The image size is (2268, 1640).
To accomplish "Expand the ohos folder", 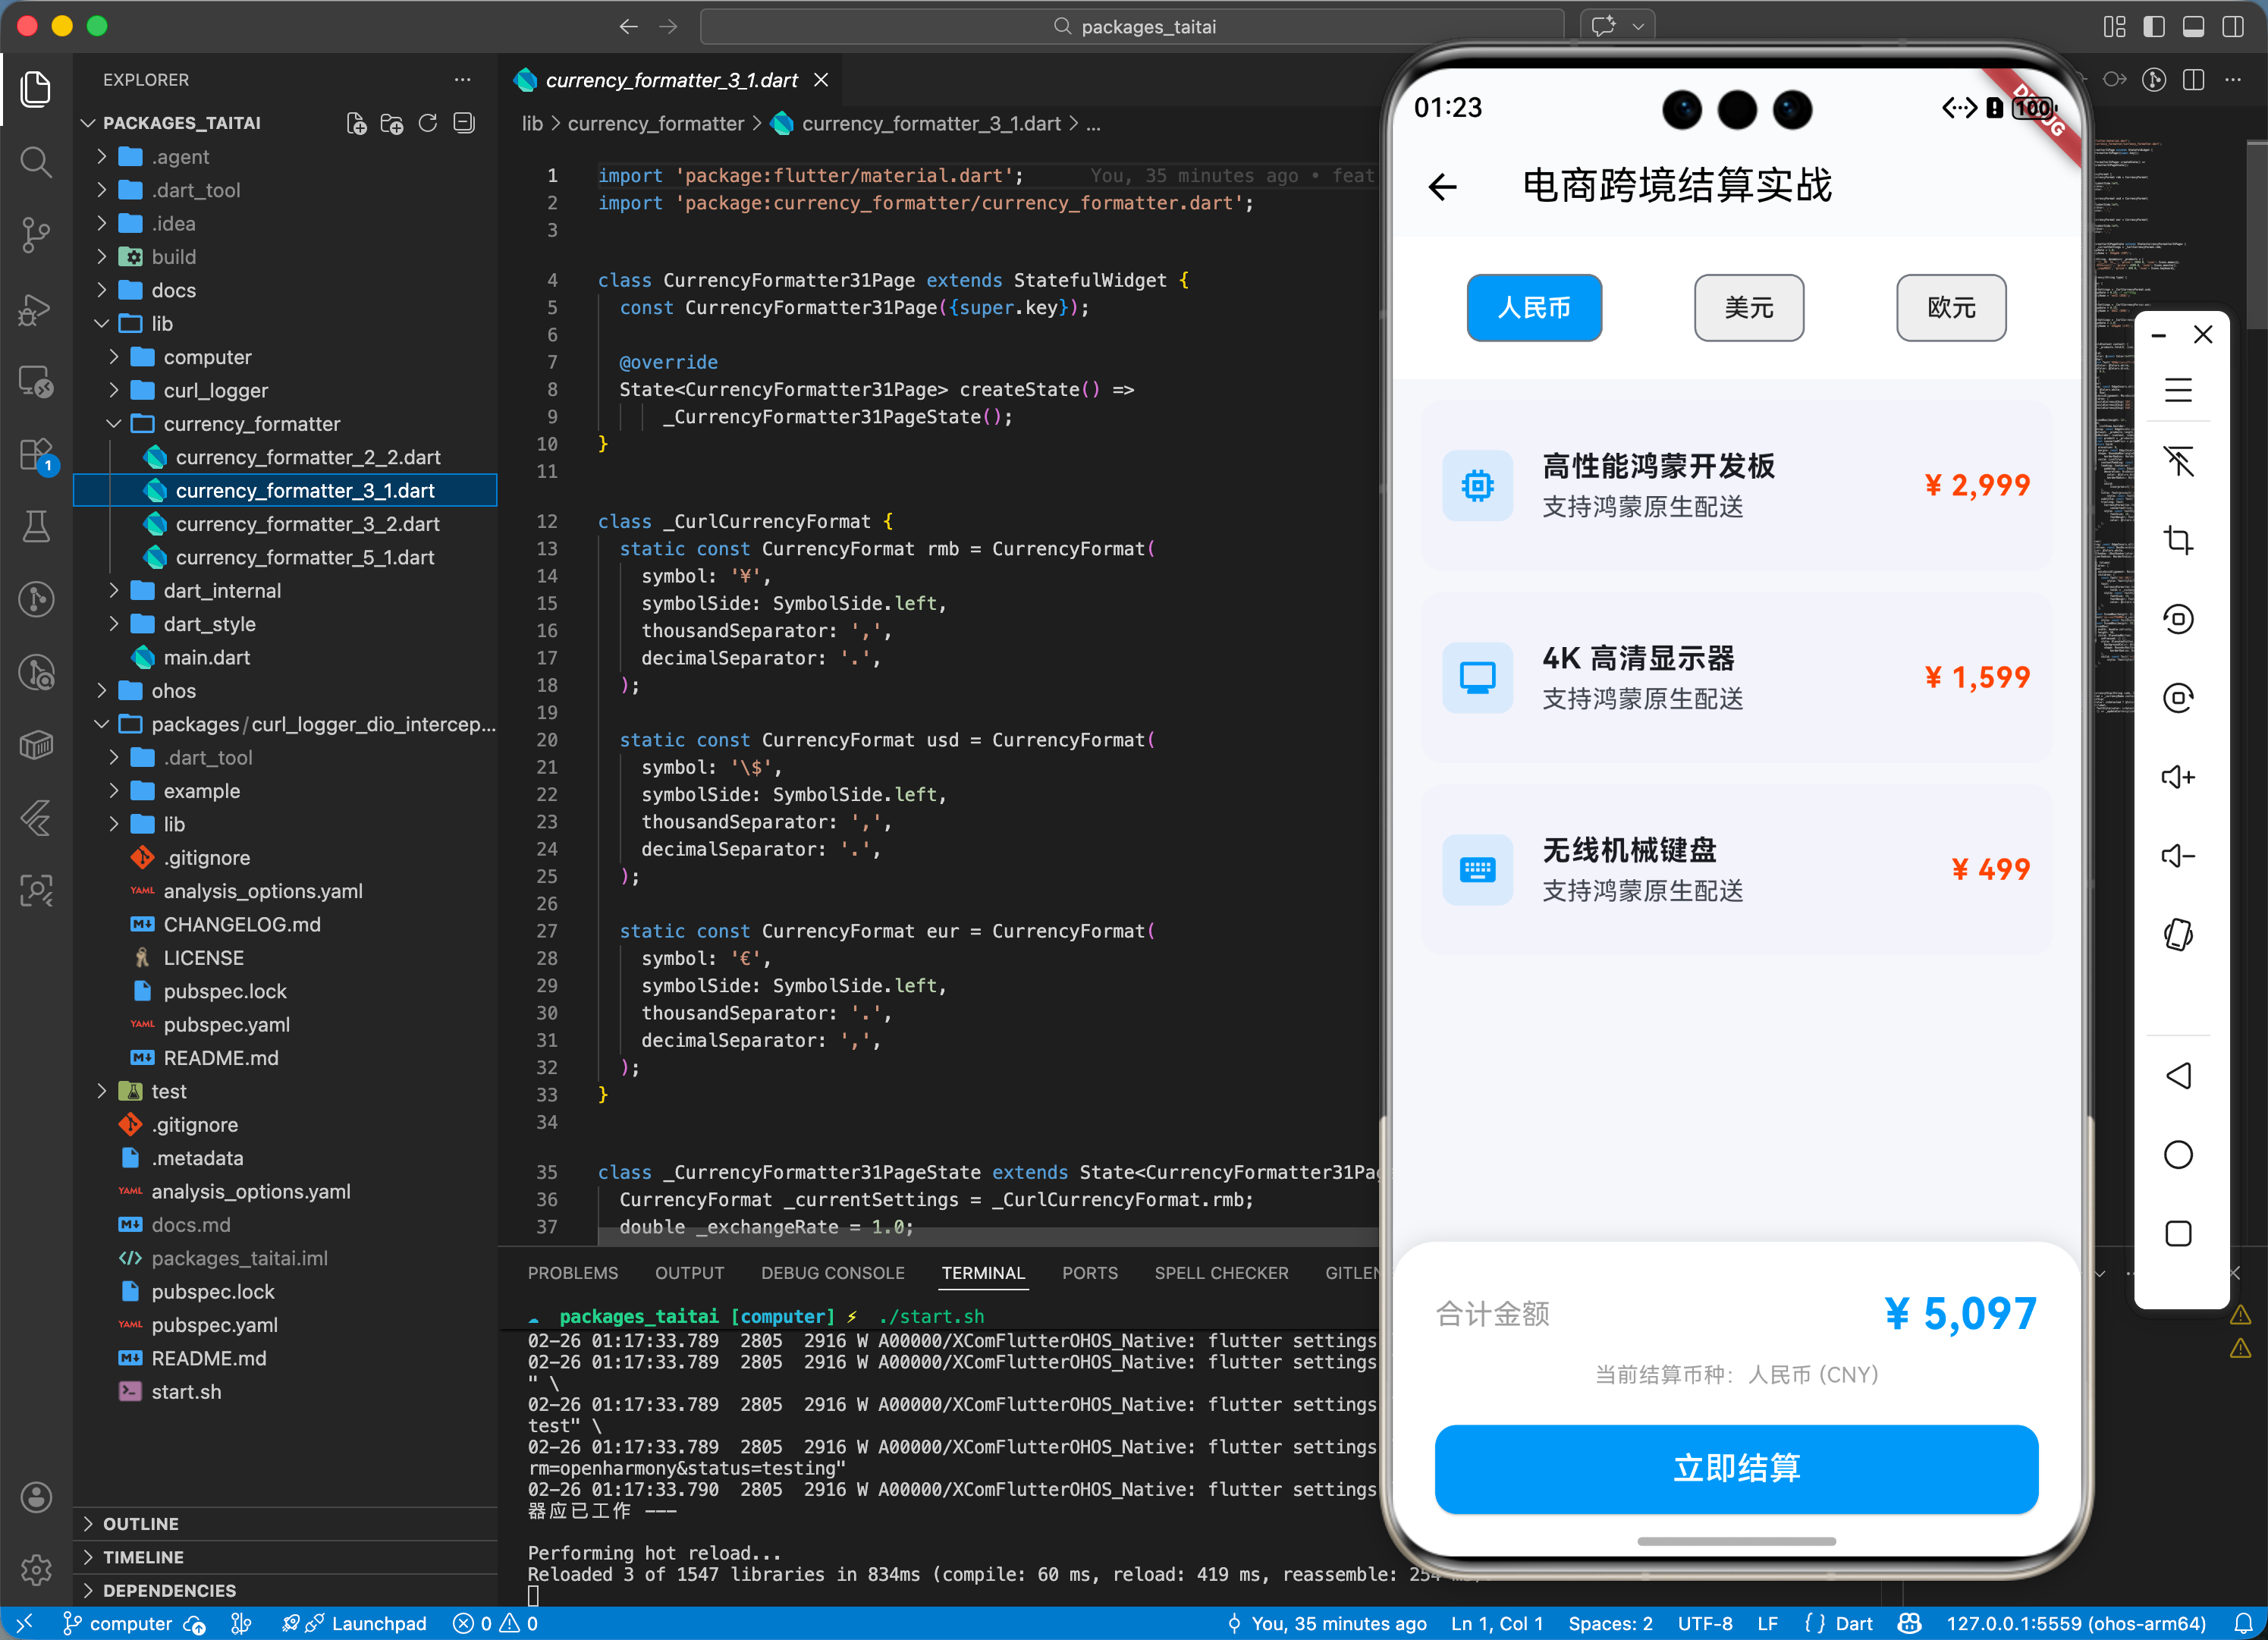I will pos(173,691).
